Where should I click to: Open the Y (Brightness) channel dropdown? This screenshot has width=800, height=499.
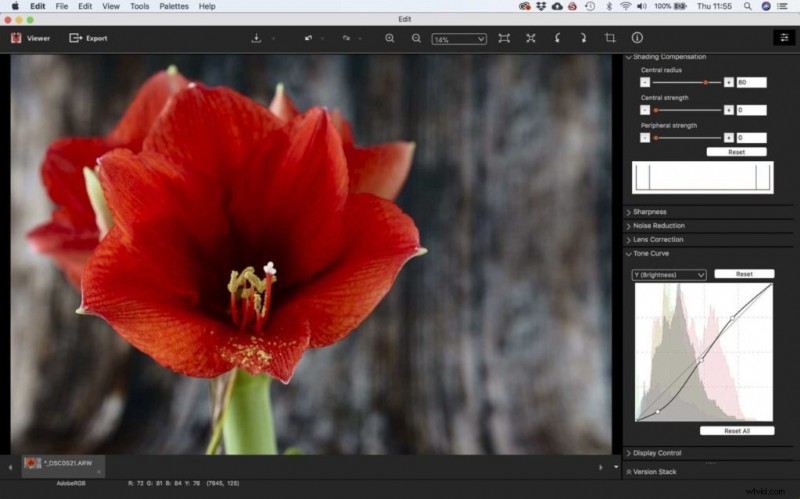coord(669,275)
